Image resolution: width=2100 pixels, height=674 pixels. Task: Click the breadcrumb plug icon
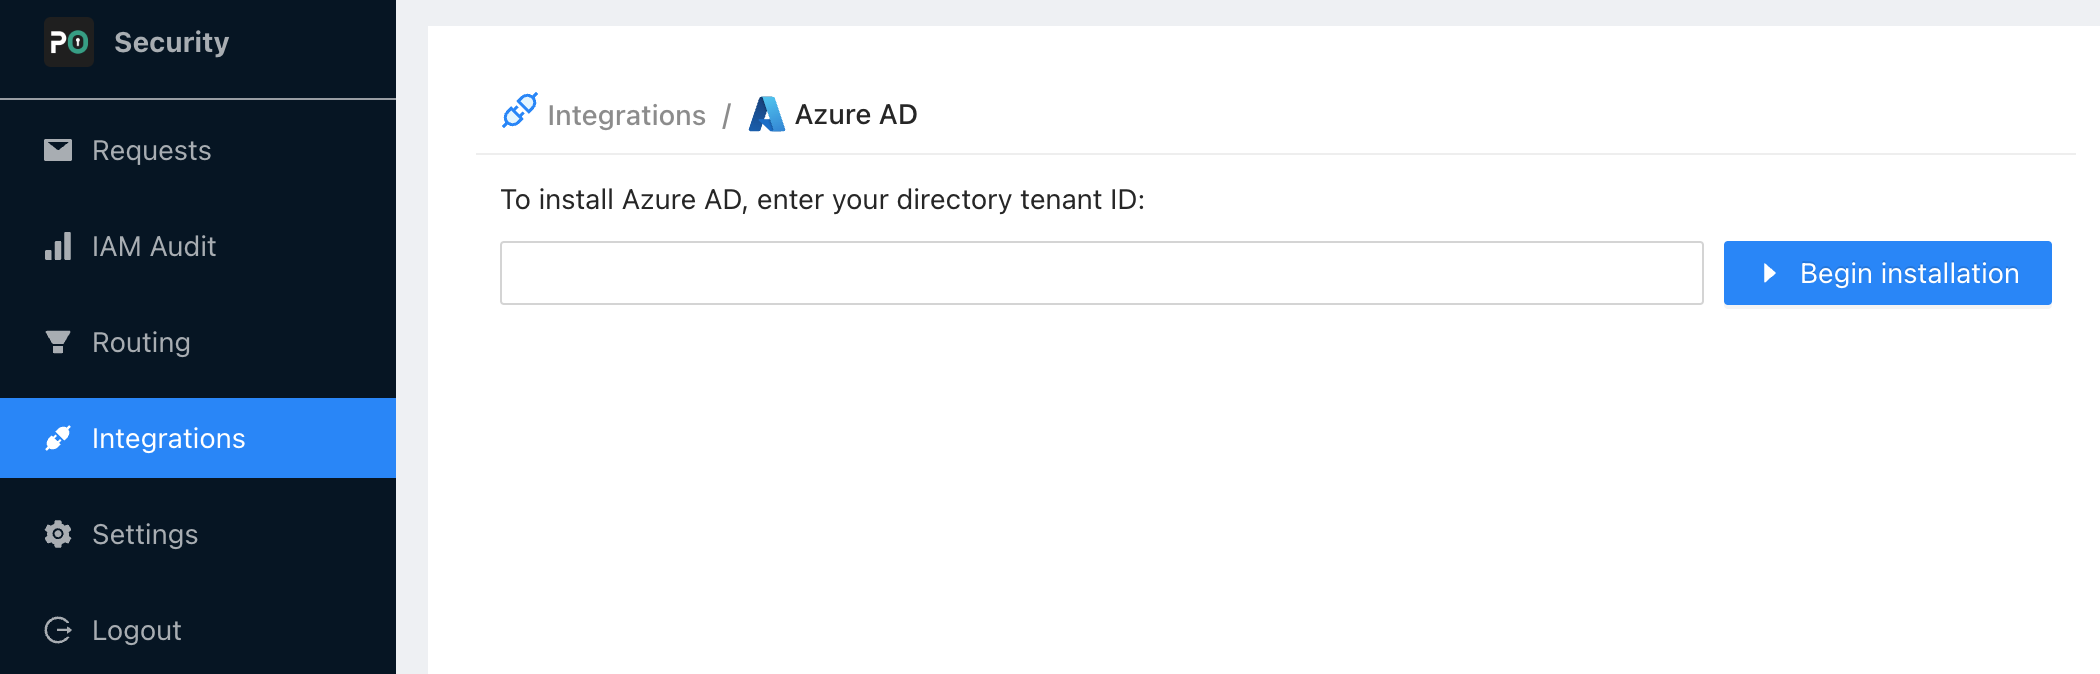coord(520,111)
